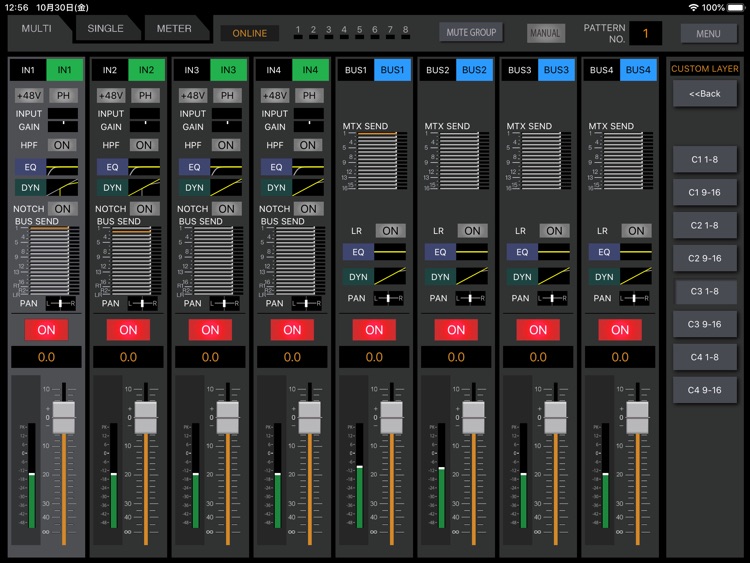Viewport: 750px width, 563px height.
Task: Click the C2 1-8 layer button
Action: click(x=705, y=225)
